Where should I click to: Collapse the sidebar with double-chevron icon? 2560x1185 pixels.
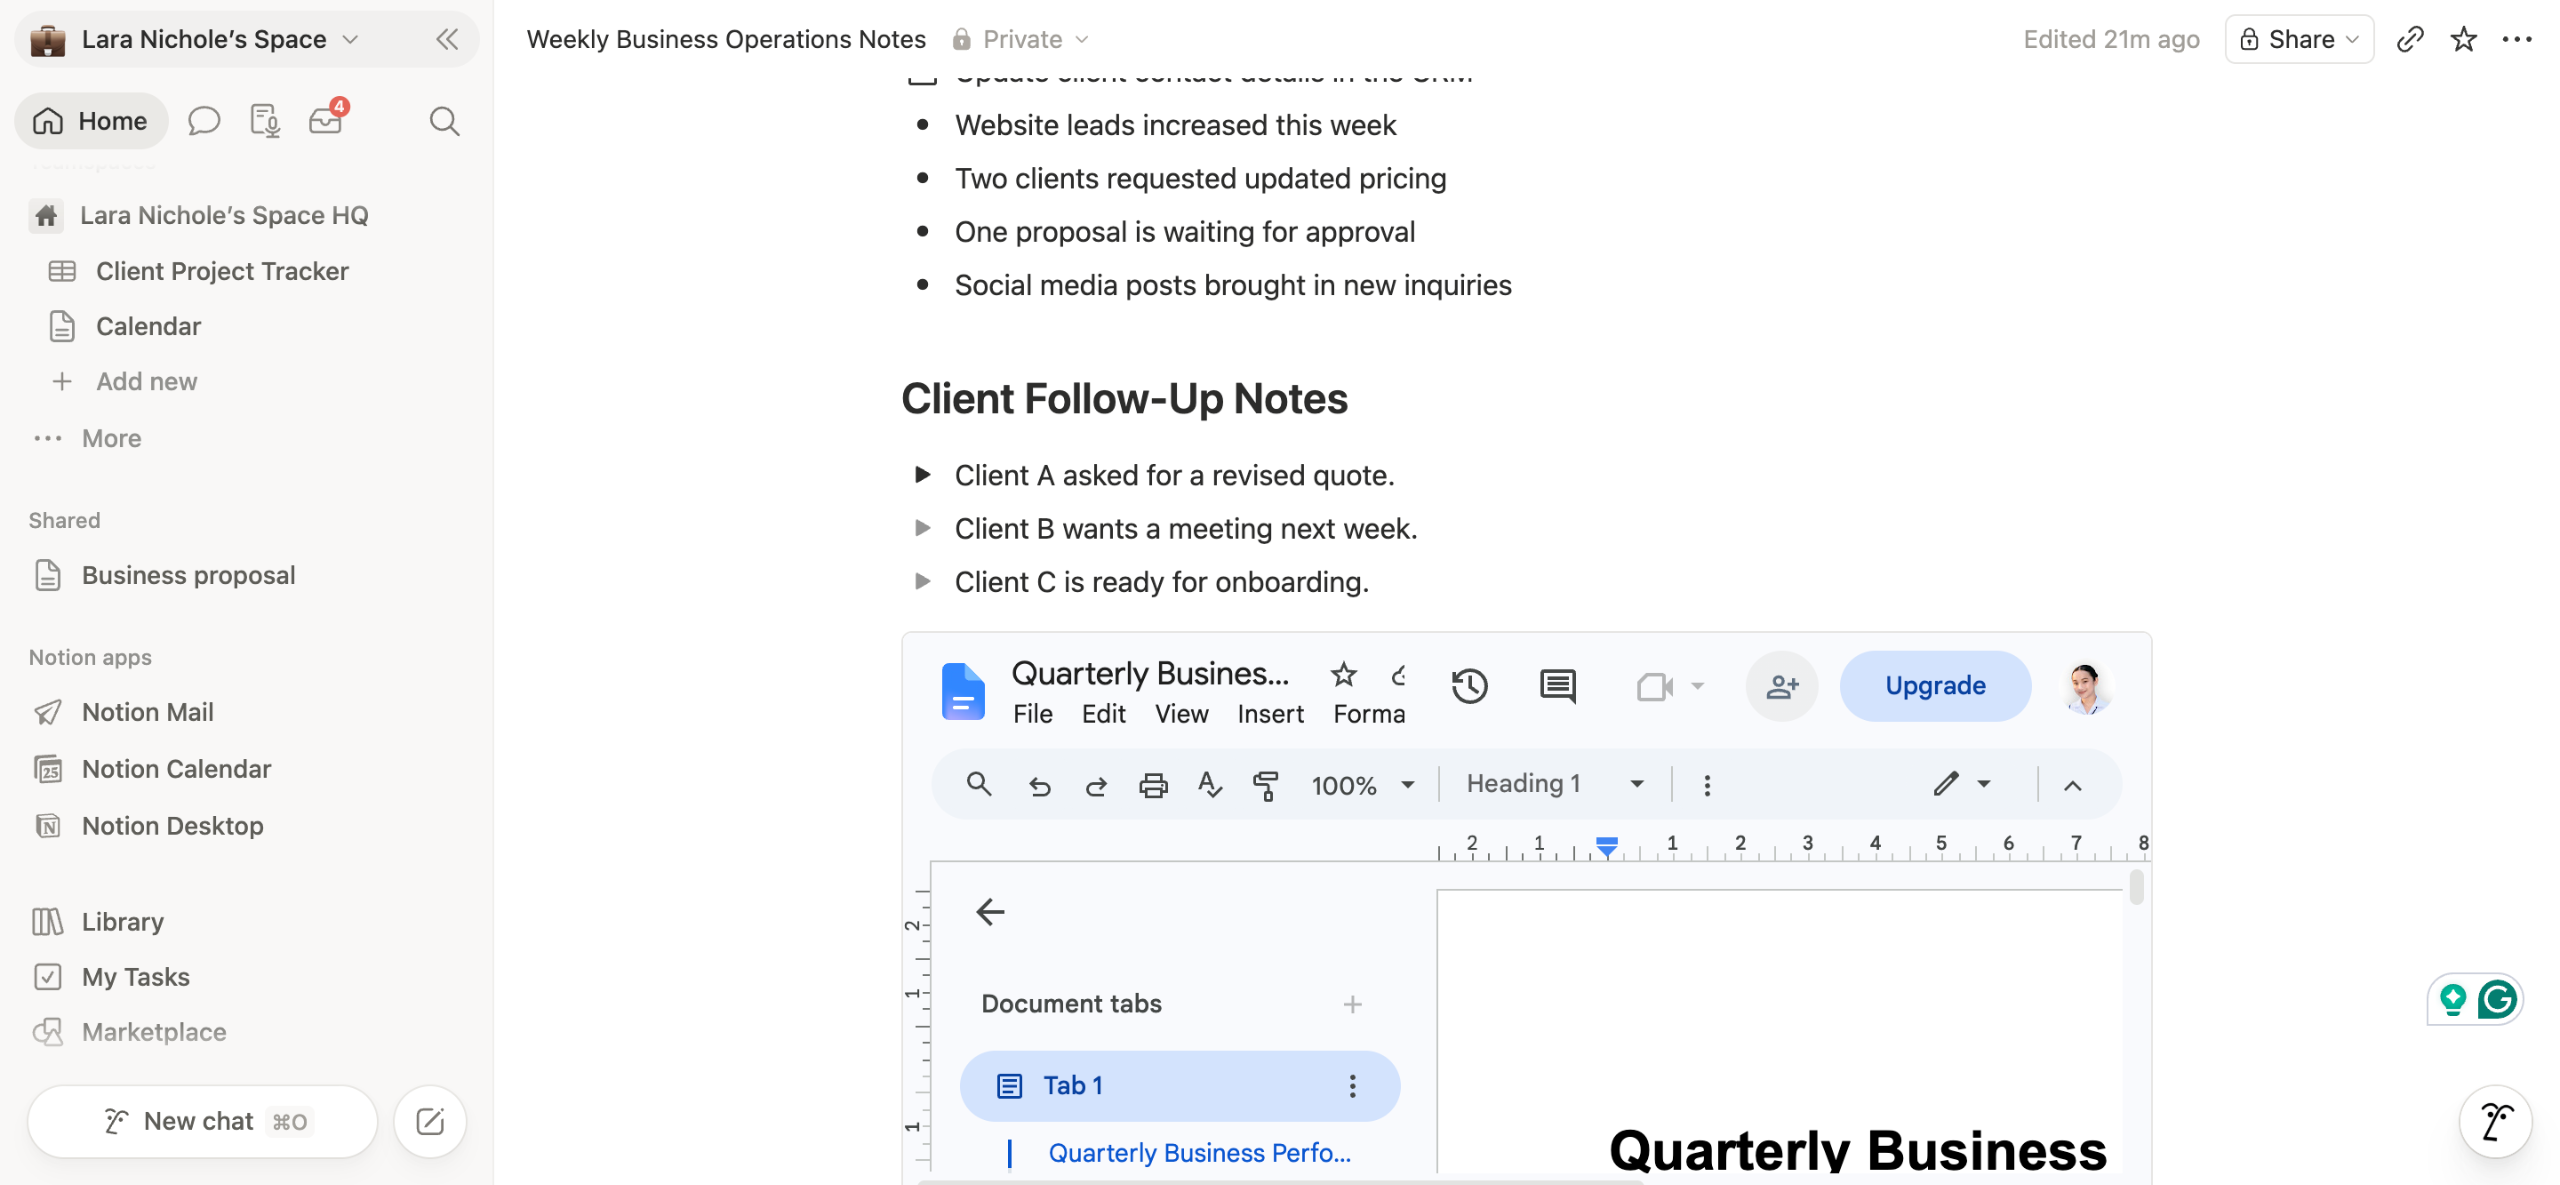[446, 39]
